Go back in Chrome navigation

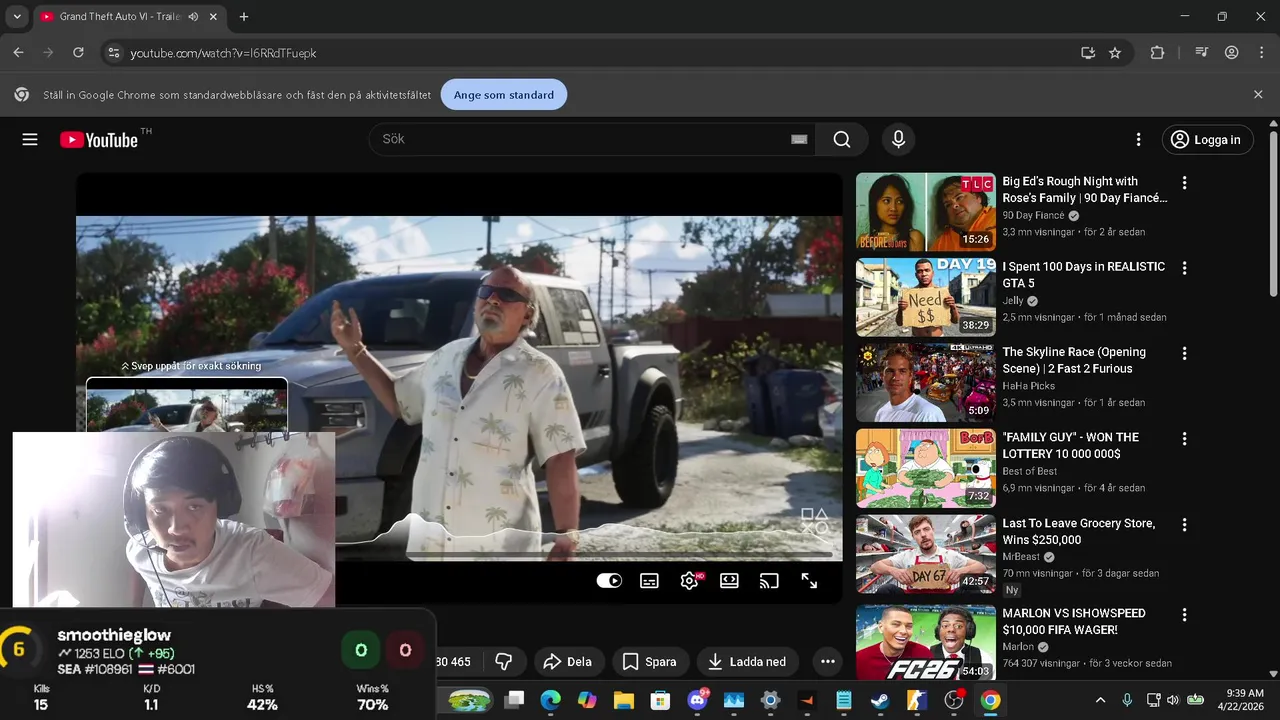tap(18, 53)
